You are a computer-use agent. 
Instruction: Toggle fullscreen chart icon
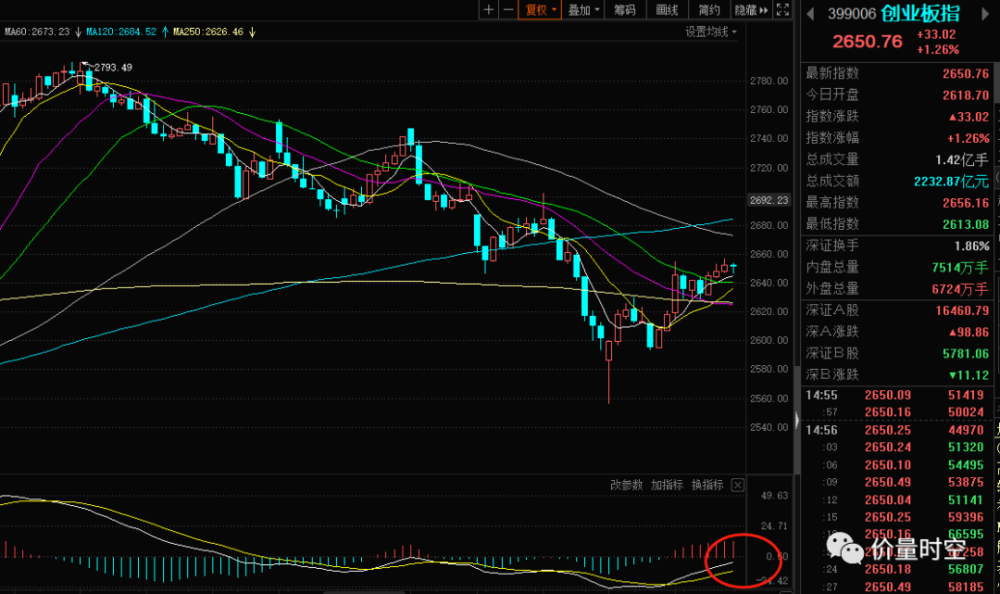pos(783,10)
